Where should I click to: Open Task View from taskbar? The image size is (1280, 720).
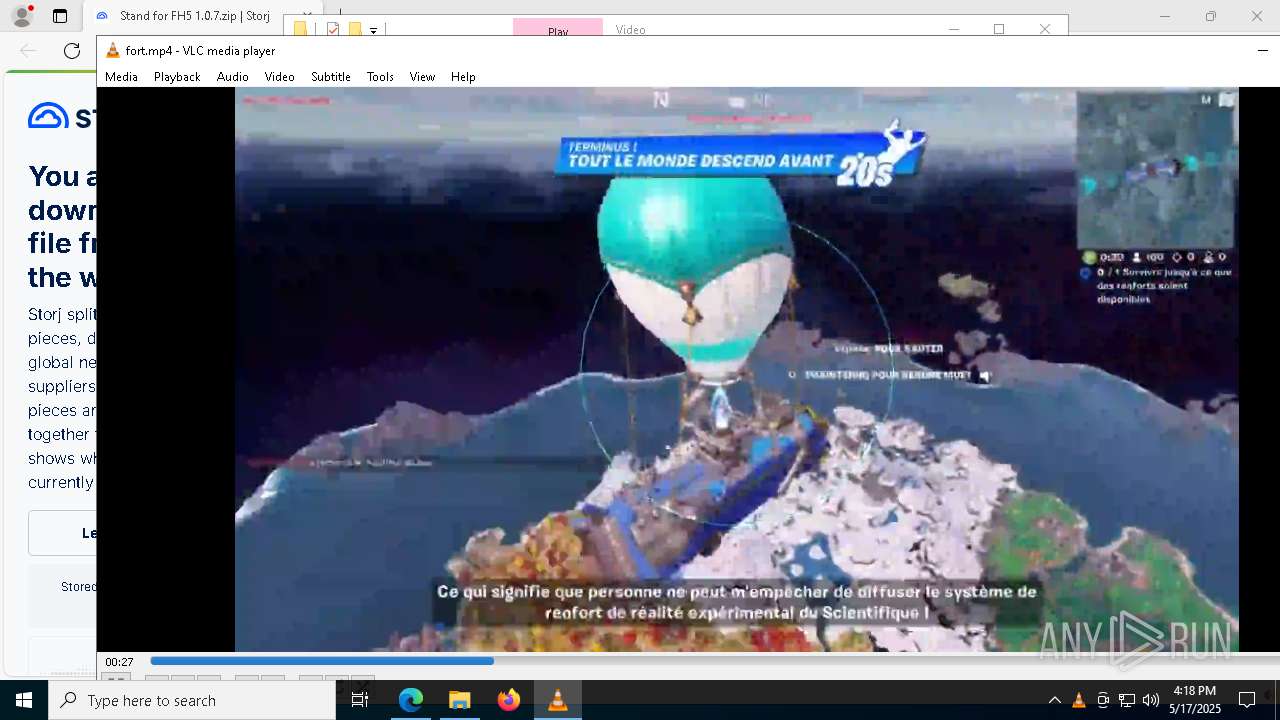360,700
